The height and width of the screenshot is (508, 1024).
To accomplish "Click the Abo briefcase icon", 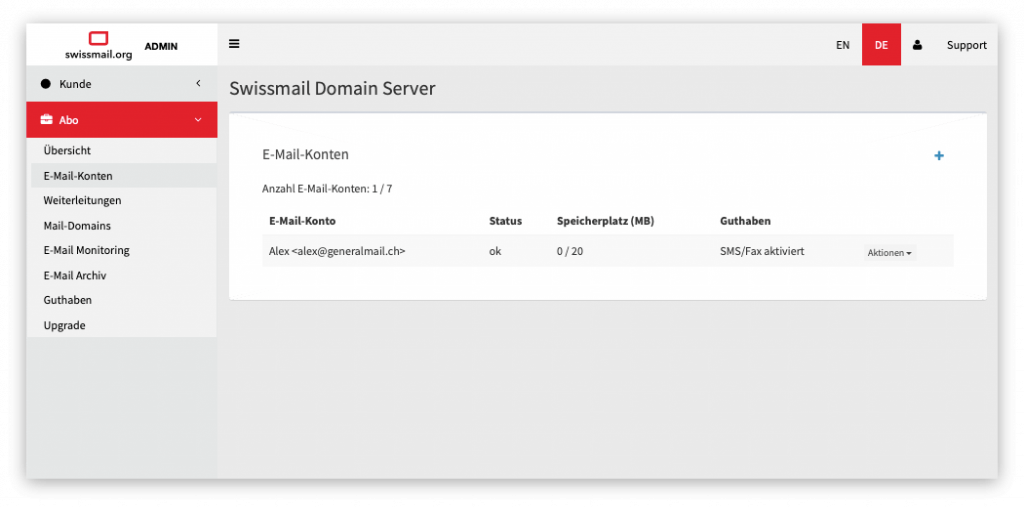I will [x=46, y=120].
